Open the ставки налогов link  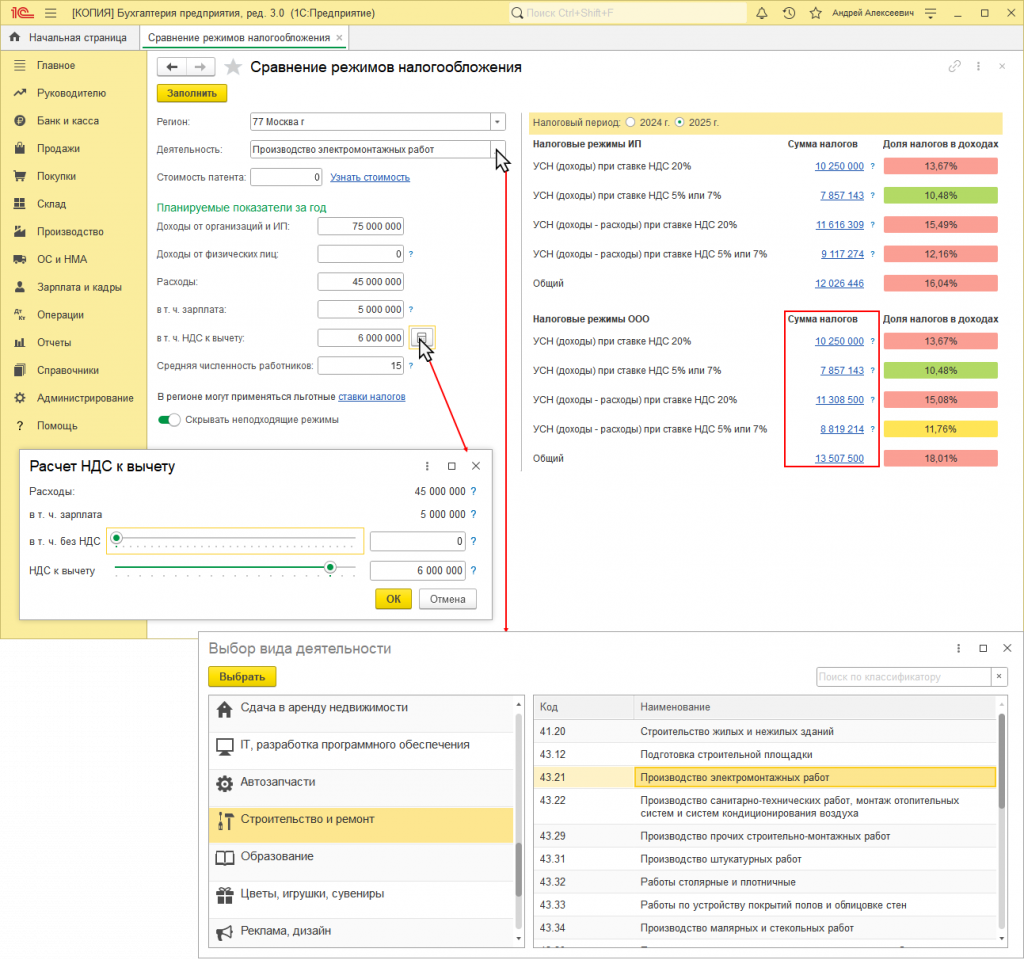click(x=372, y=396)
